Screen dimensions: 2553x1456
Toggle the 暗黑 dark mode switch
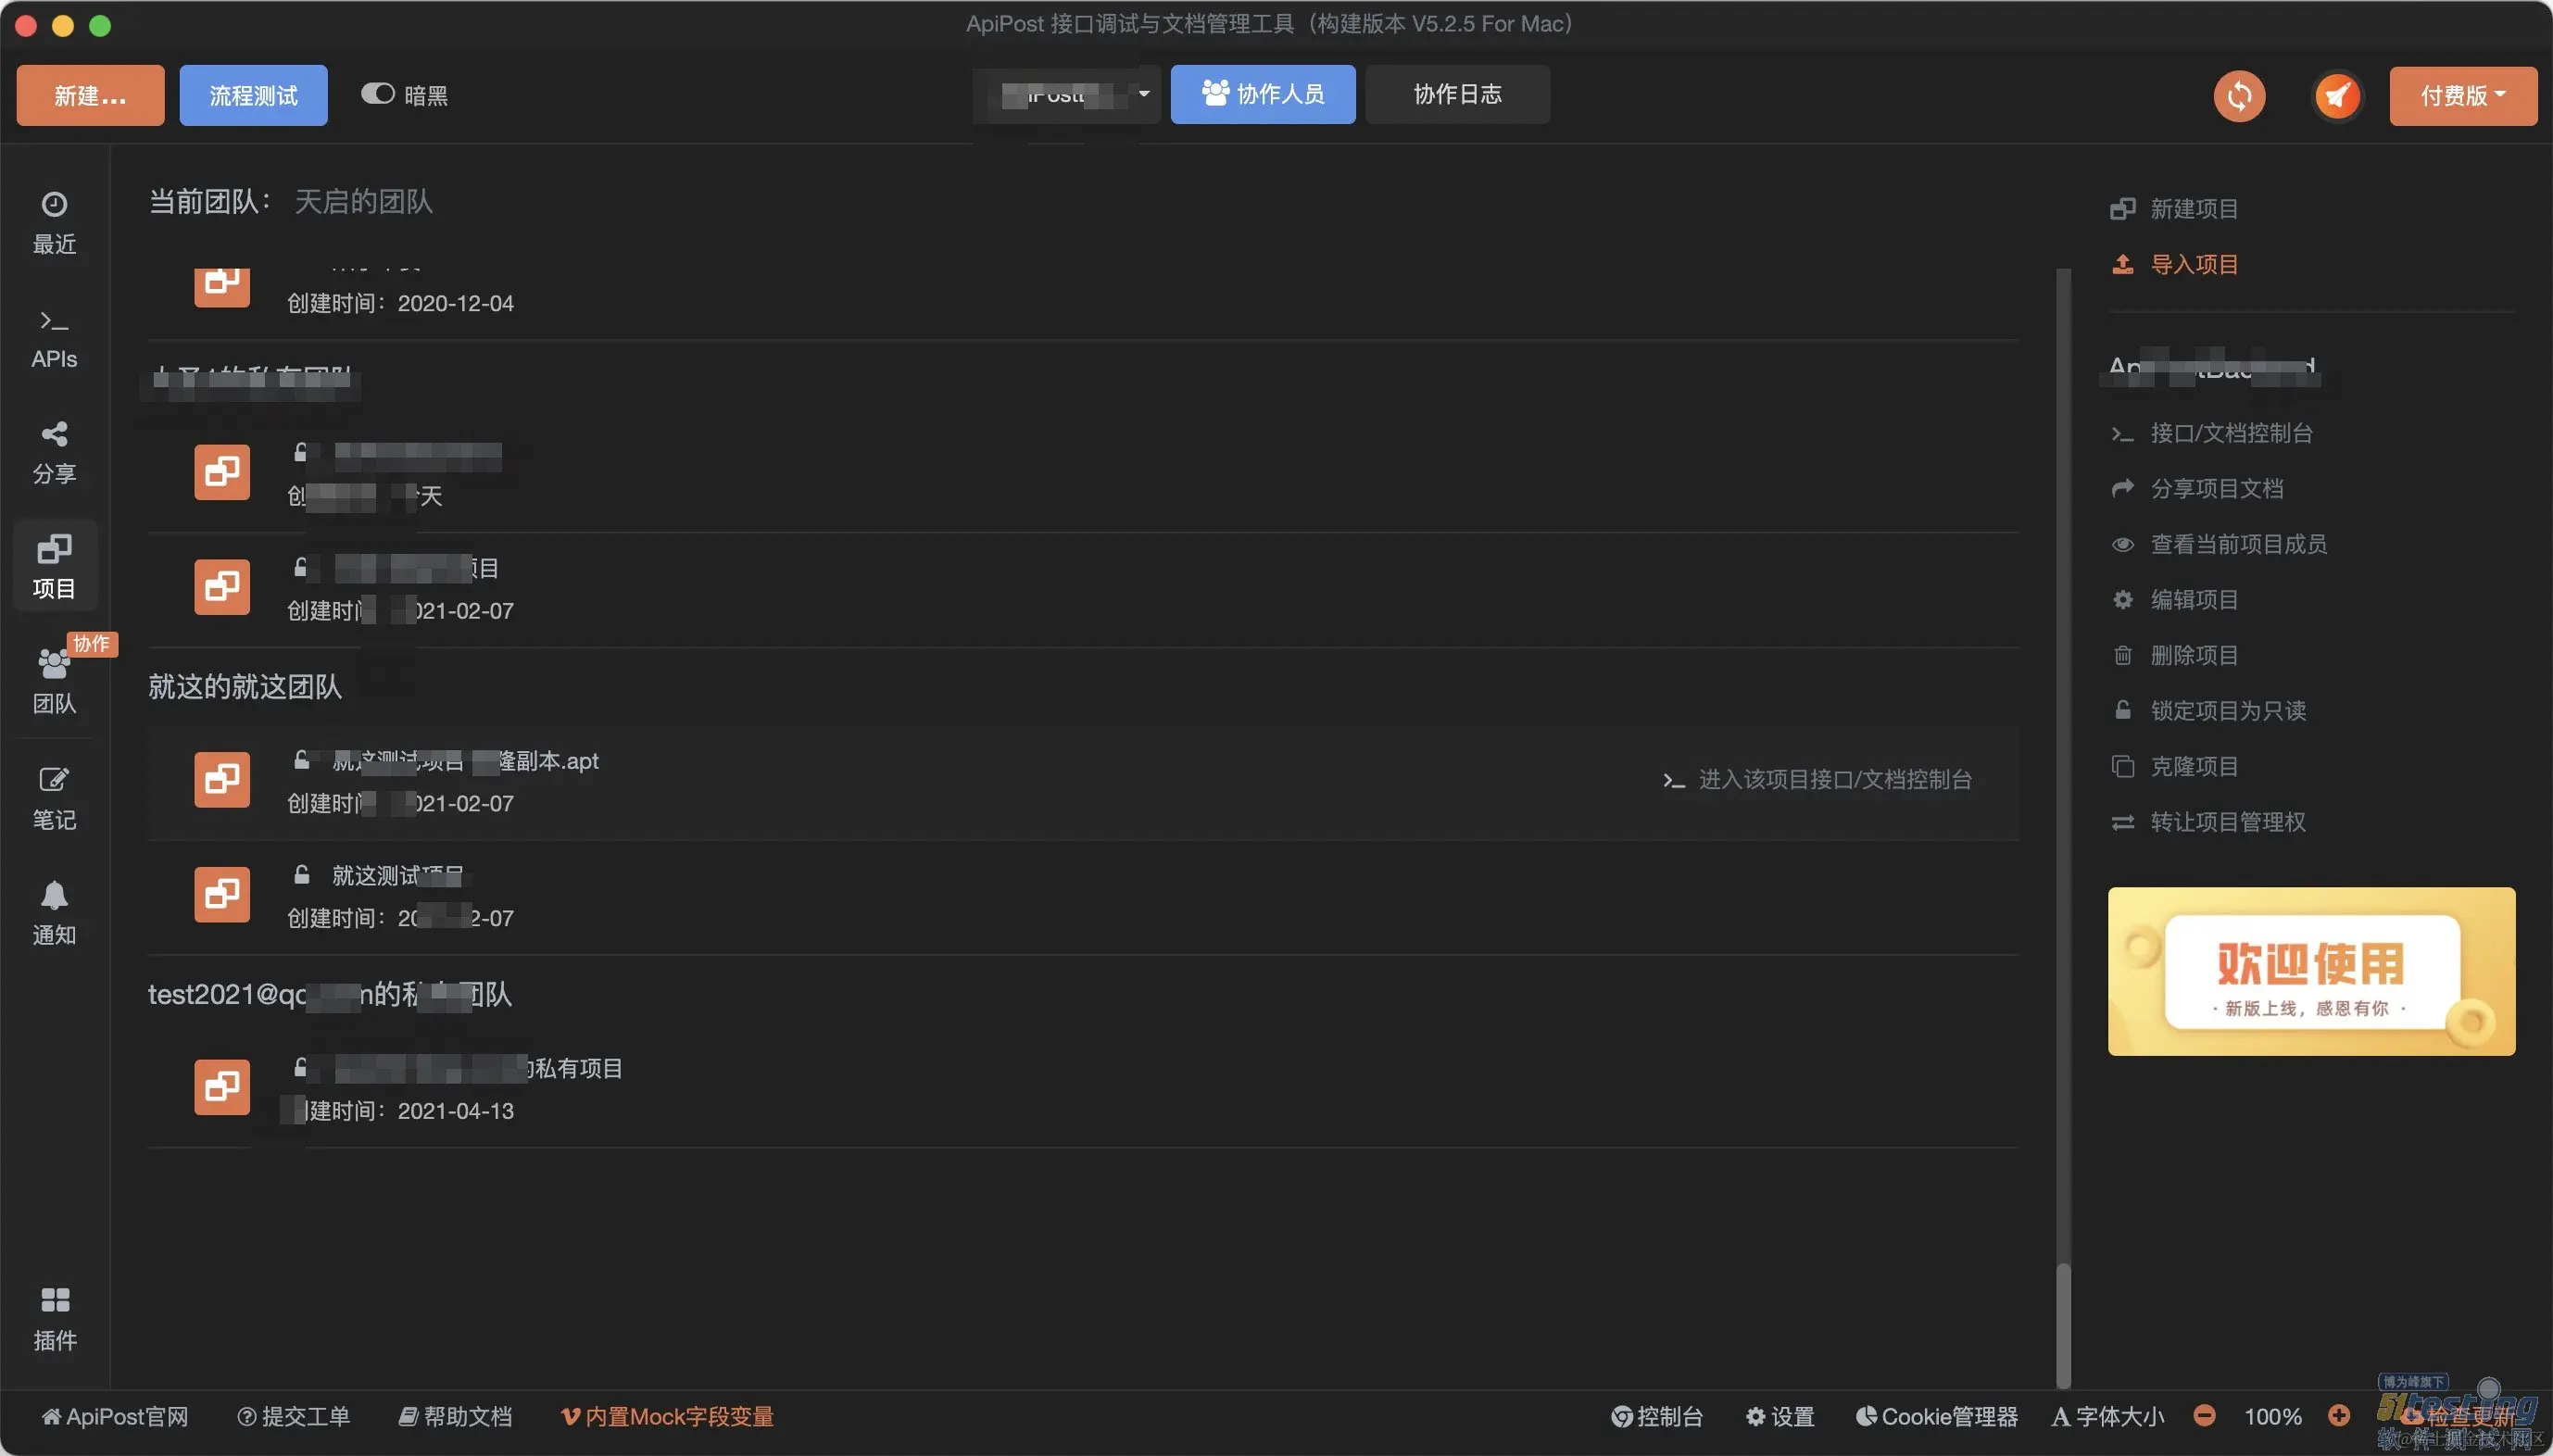point(378,94)
